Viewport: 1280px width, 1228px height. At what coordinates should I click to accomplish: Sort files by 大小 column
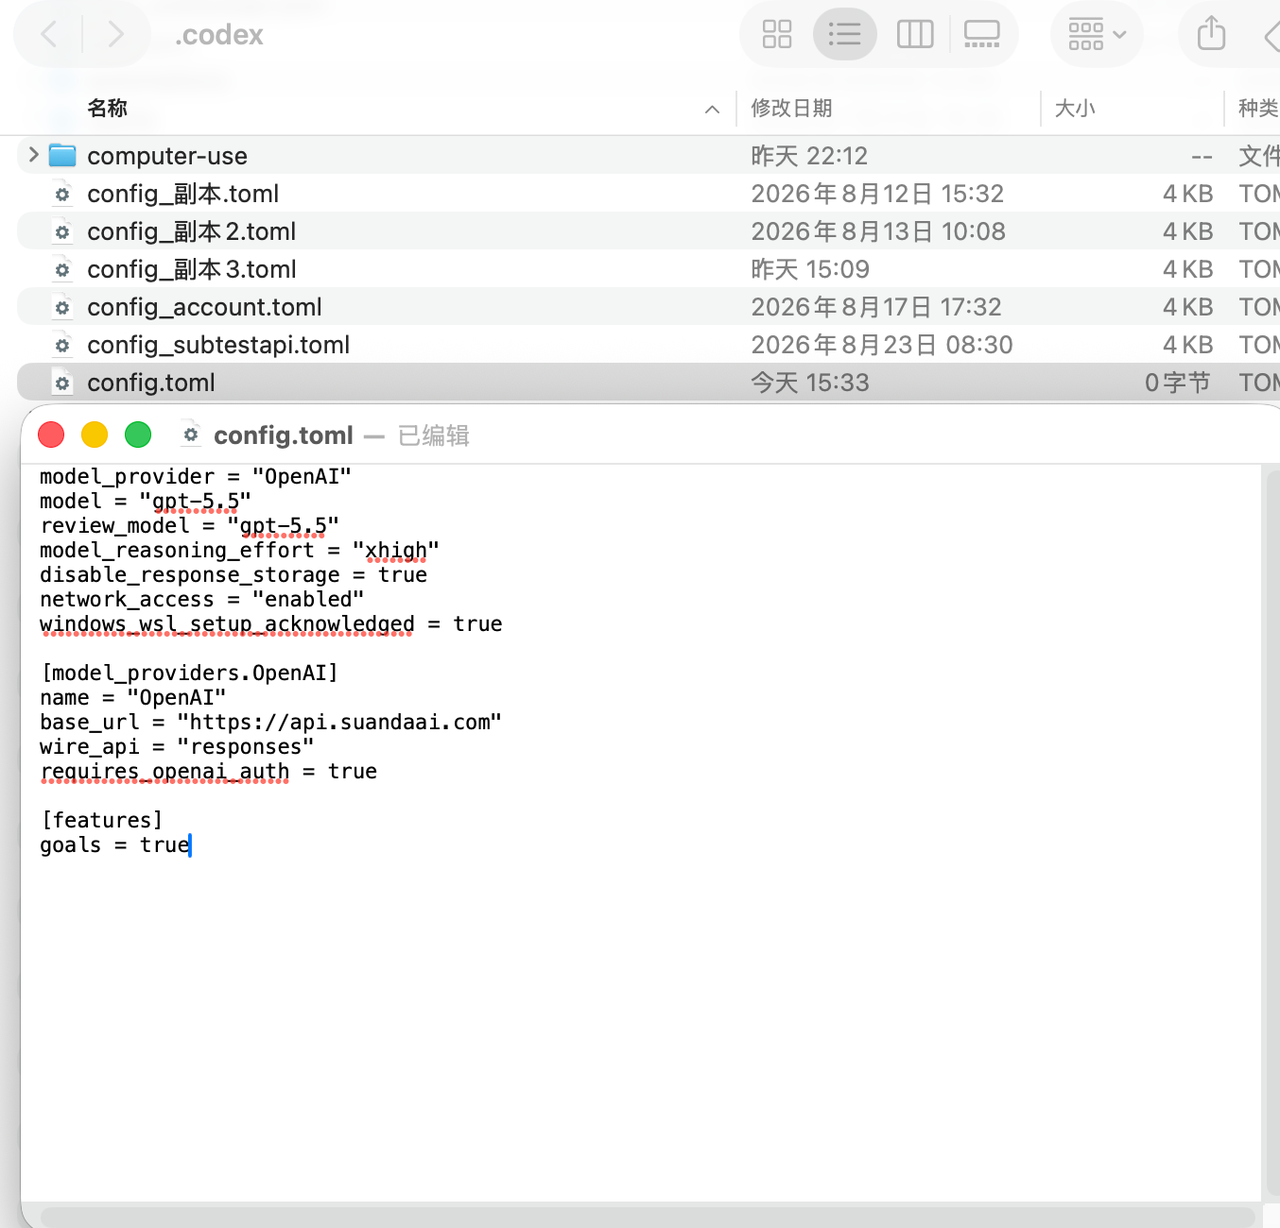[1075, 108]
